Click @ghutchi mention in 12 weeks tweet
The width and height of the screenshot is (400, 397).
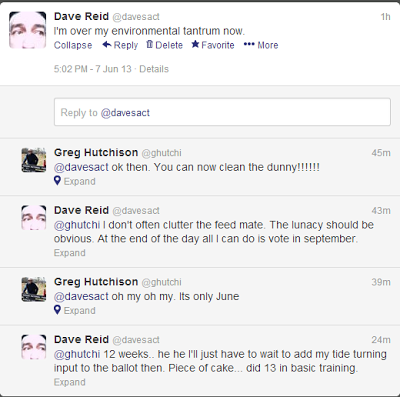(77, 354)
